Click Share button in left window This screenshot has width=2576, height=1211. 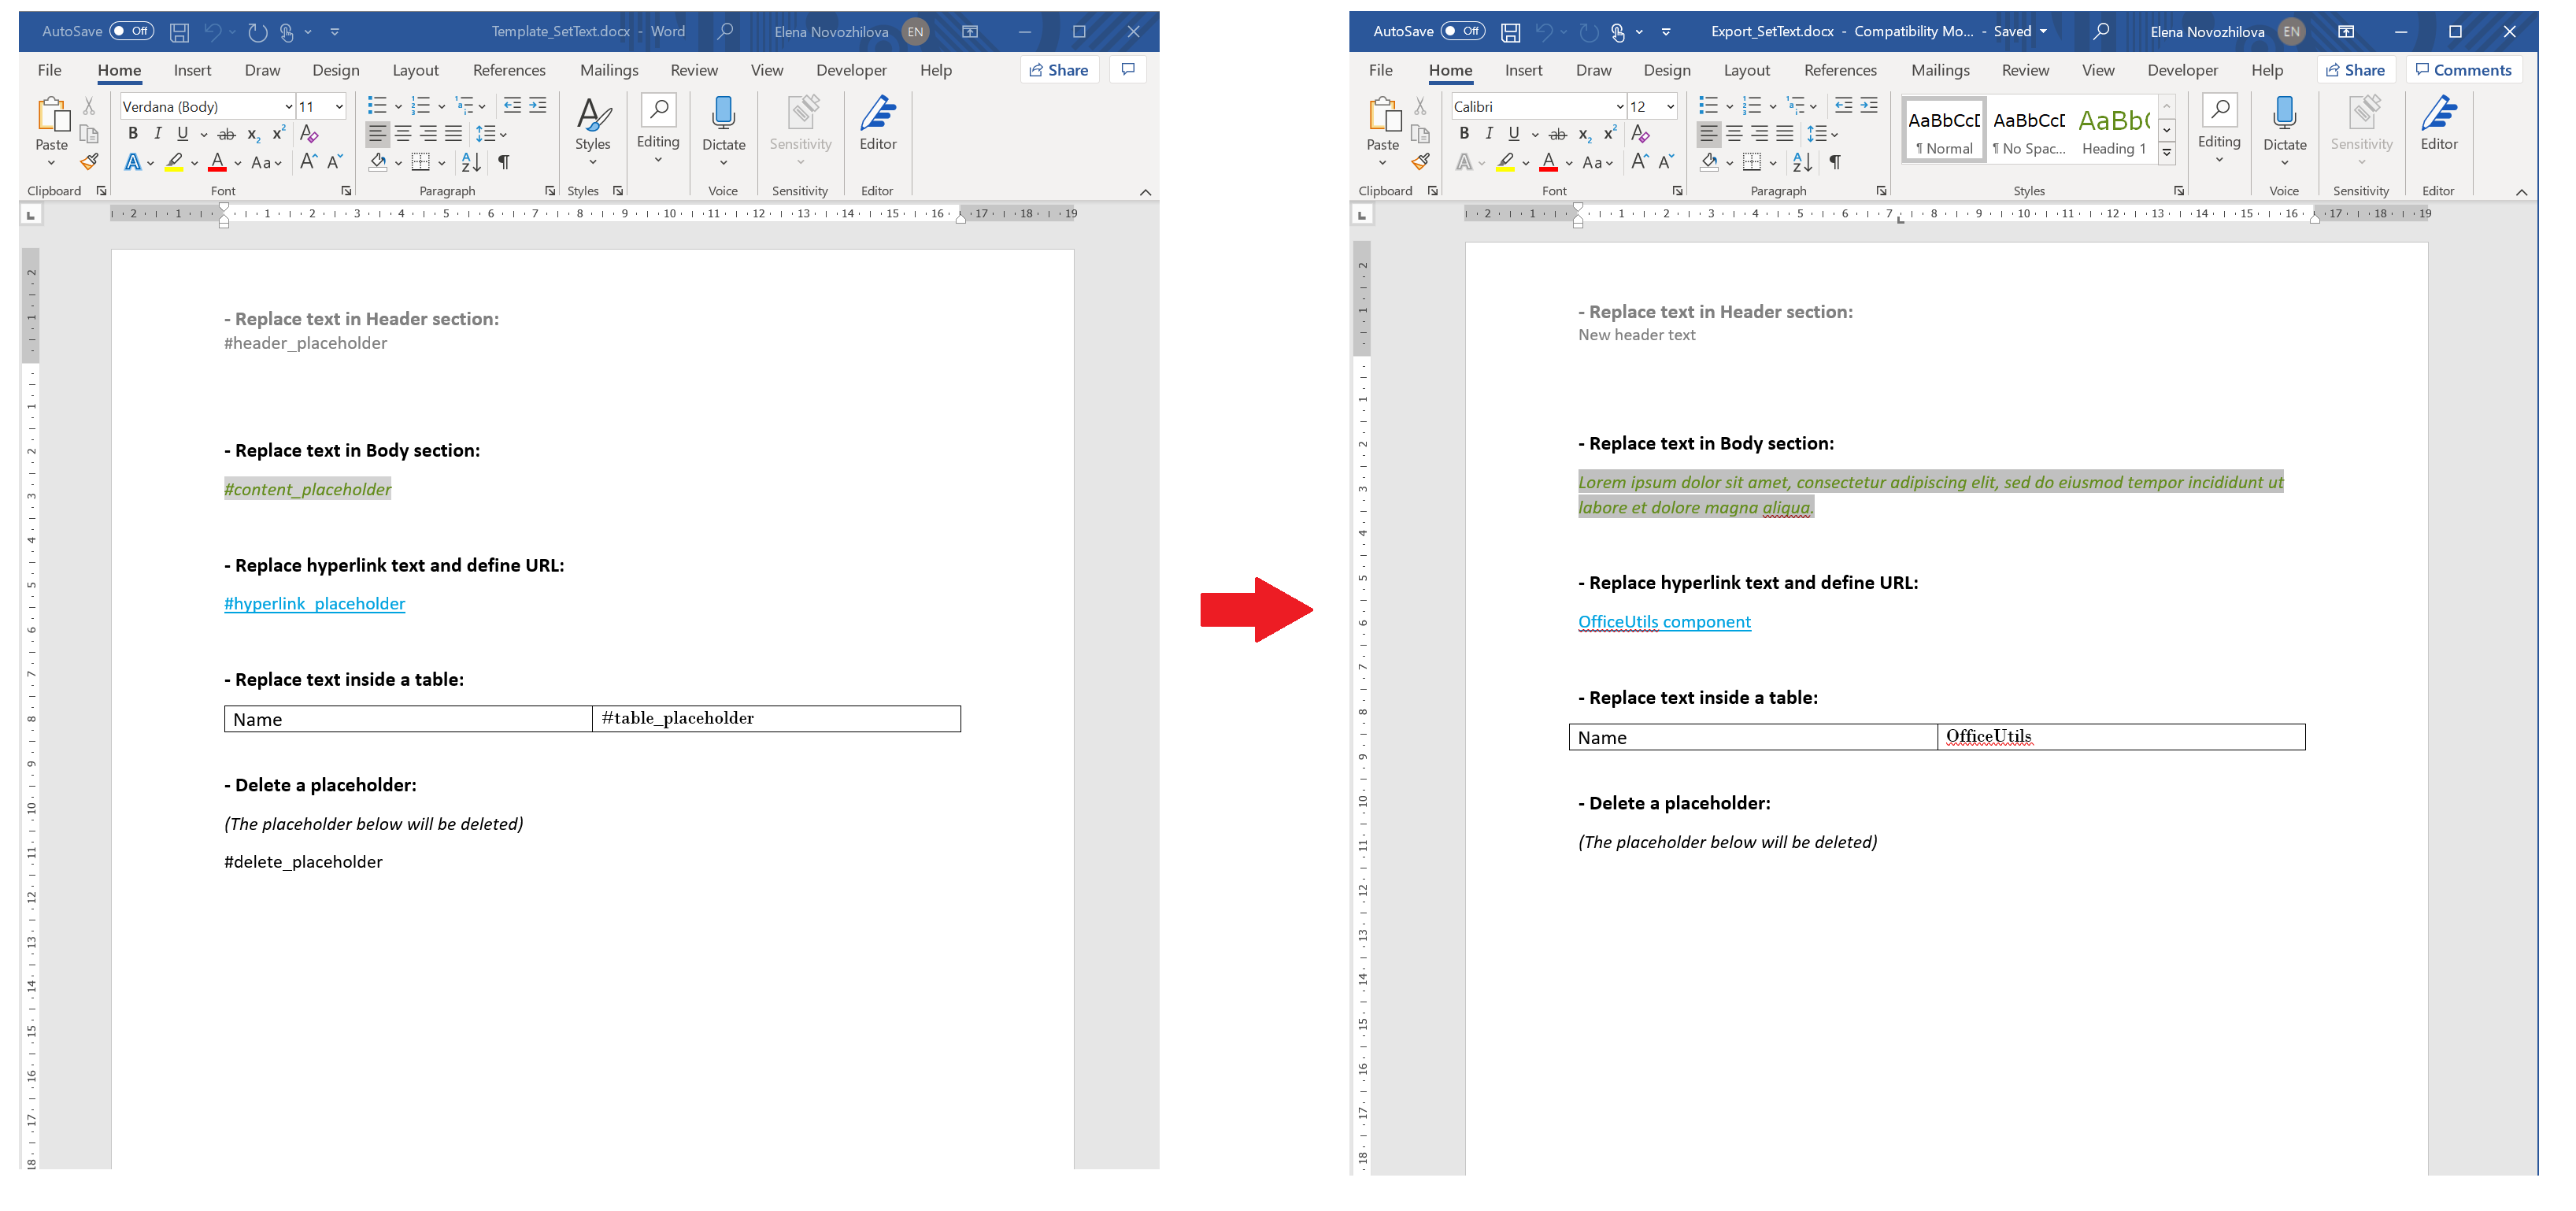click(x=1059, y=69)
